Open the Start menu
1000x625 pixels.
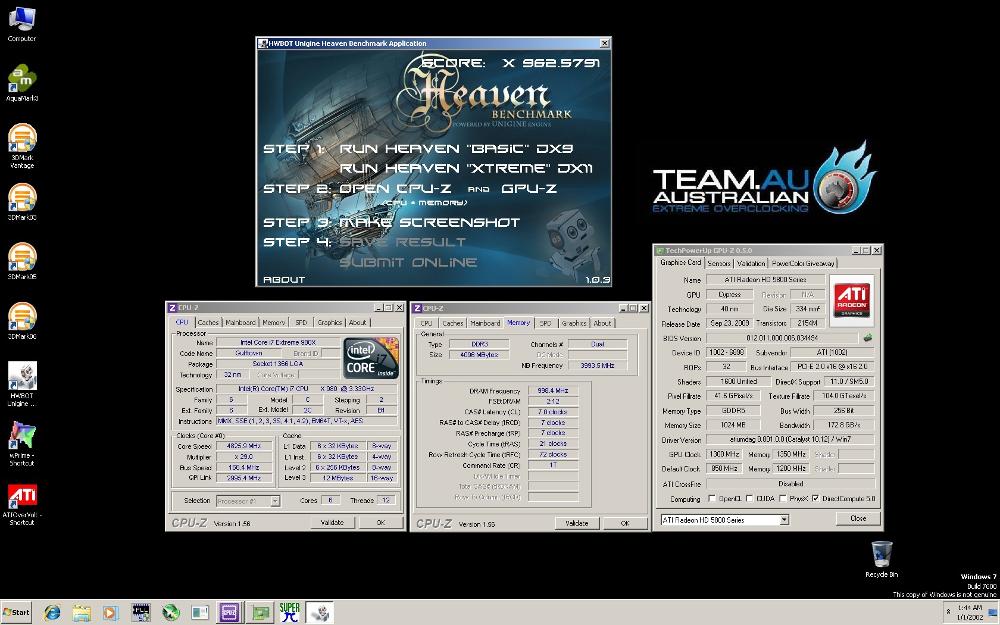click(x=16, y=612)
